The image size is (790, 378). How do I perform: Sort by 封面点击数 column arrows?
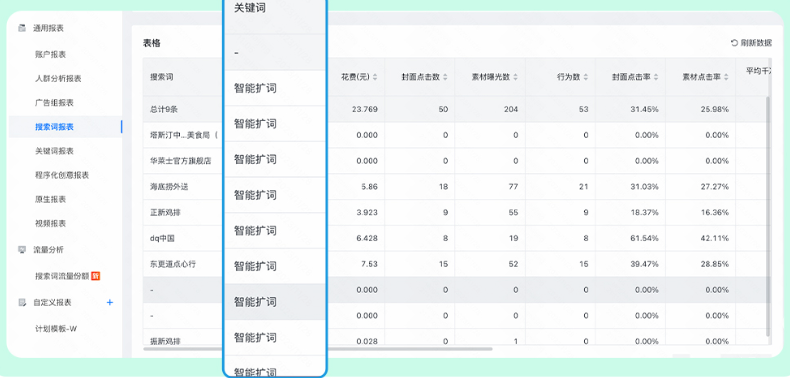click(x=445, y=77)
